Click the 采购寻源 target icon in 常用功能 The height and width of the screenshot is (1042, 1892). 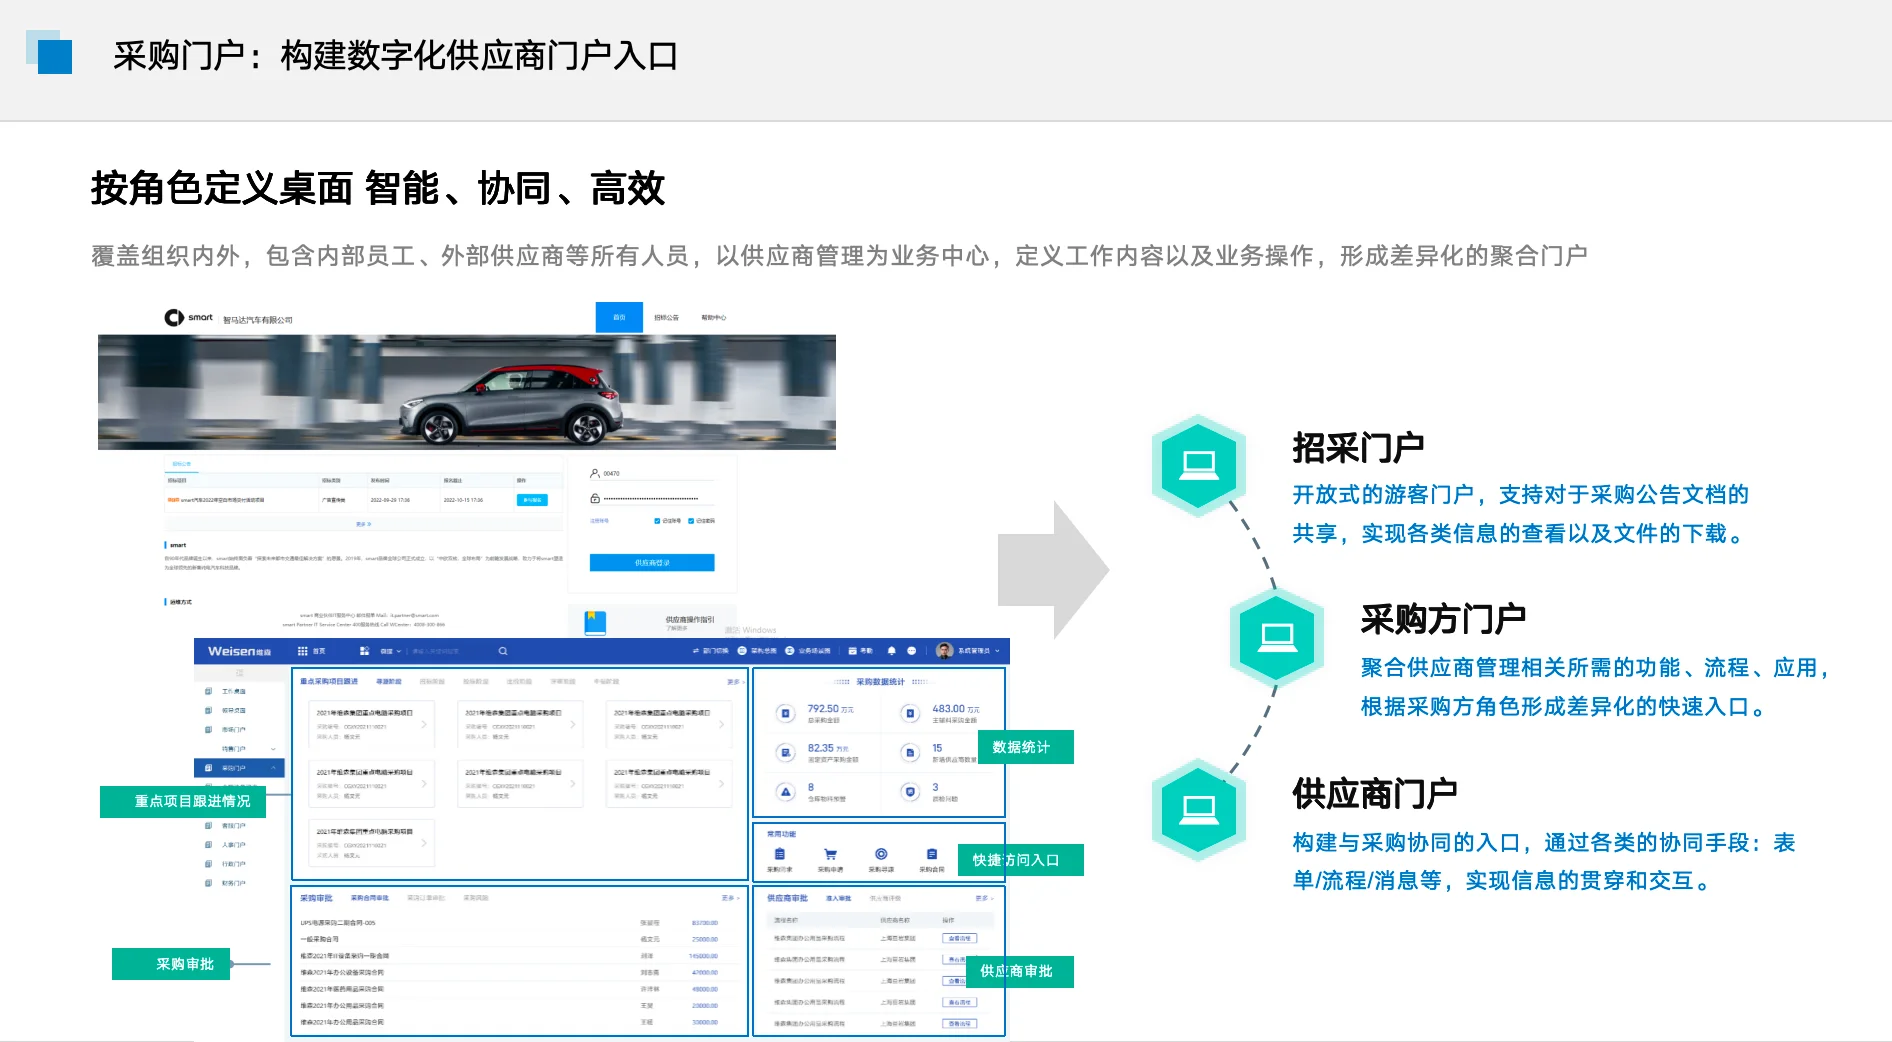[881, 853]
